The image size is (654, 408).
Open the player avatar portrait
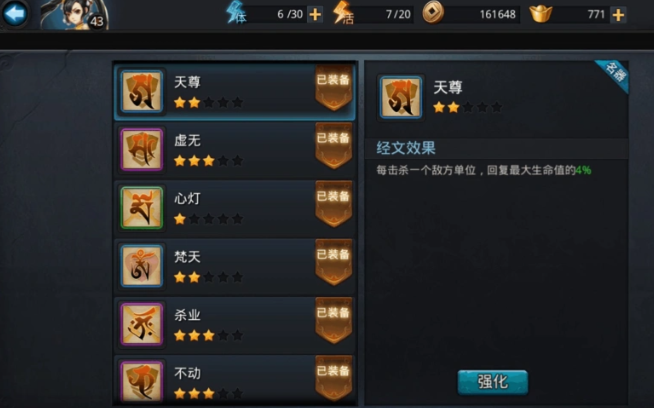[74, 15]
